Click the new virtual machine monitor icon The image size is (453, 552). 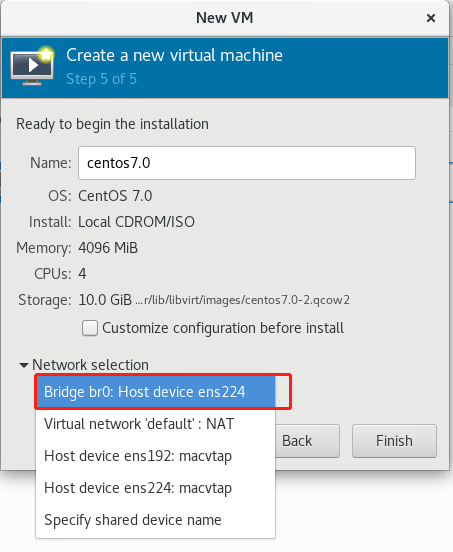coord(32,66)
